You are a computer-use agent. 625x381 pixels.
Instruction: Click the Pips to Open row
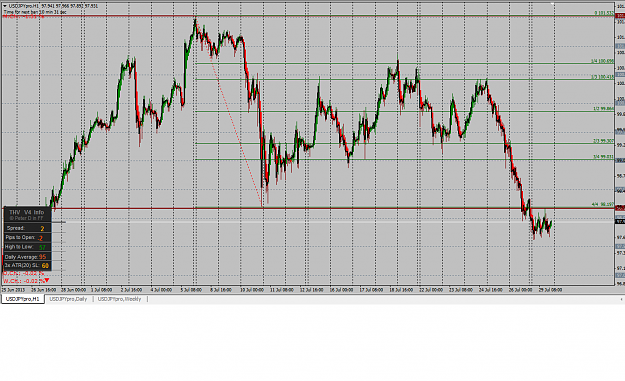[27, 238]
